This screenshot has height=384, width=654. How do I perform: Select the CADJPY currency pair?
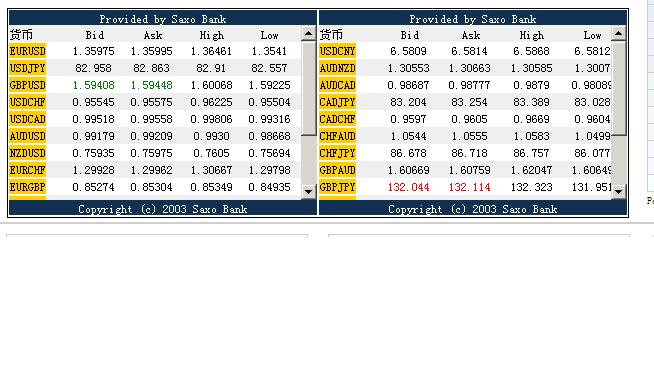(337, 102)
